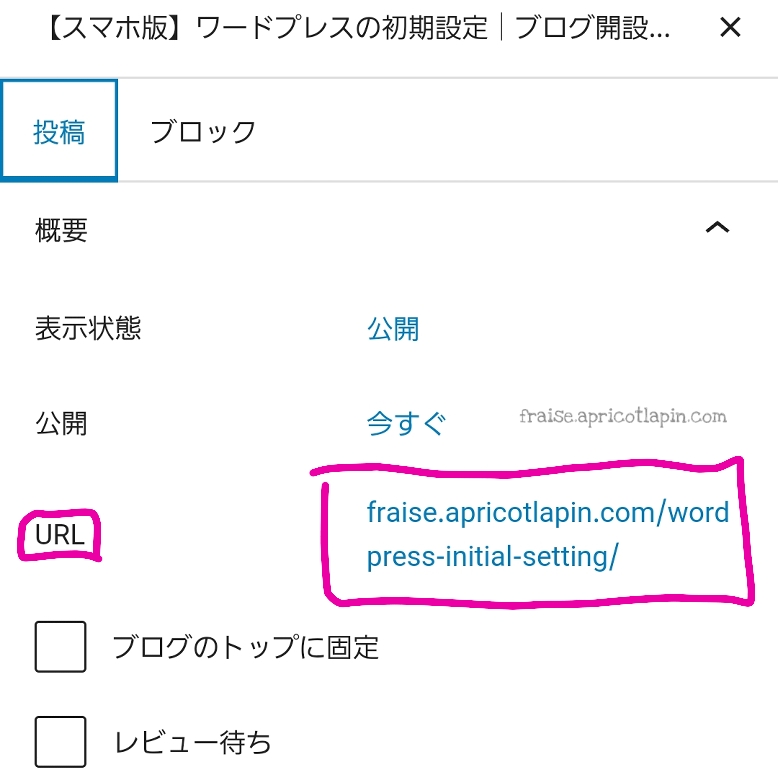Viewport: 778px width, 778px height.
Task: Switch to the 投稿 tab
Action: [x=59, y=131]
